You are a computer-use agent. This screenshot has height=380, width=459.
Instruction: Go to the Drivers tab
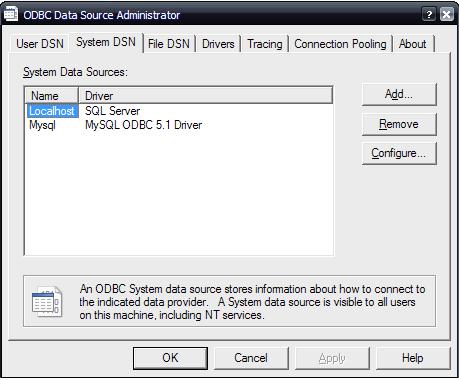[218, 44]
